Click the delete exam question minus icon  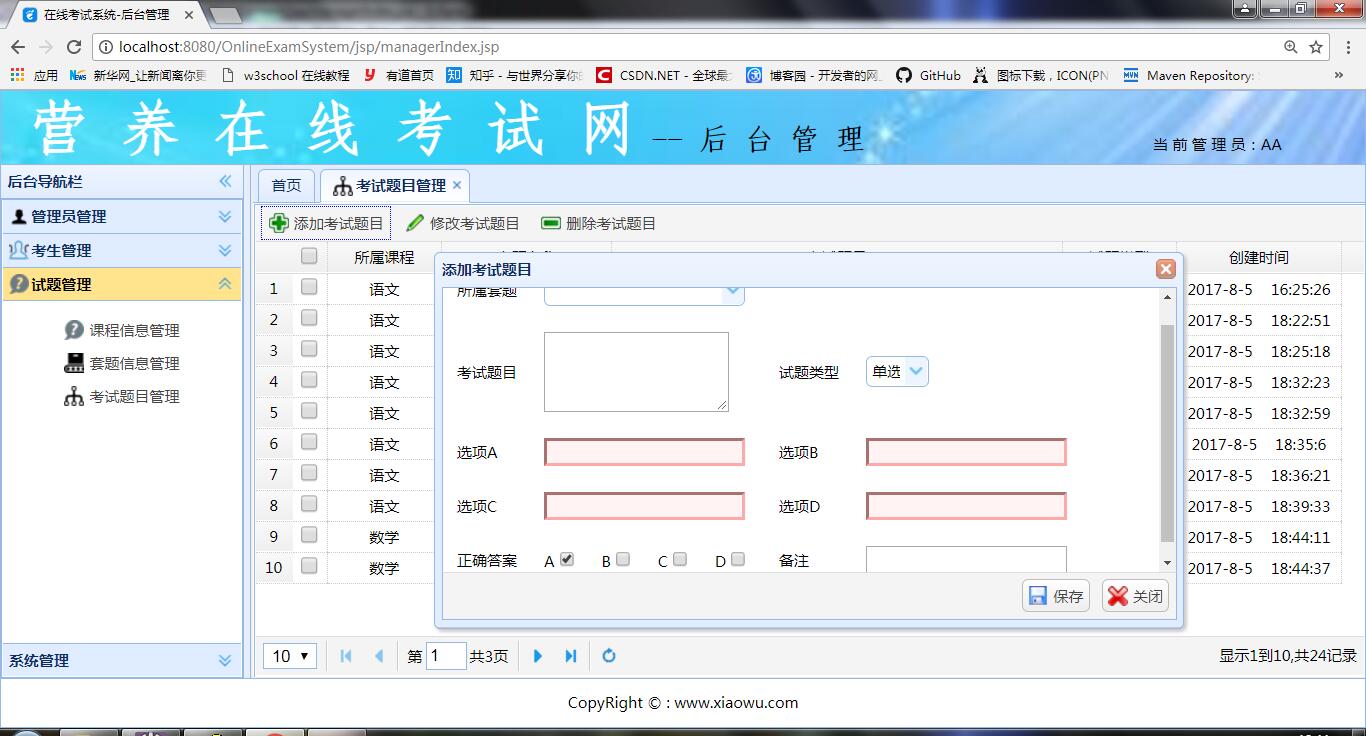[551, 224]
